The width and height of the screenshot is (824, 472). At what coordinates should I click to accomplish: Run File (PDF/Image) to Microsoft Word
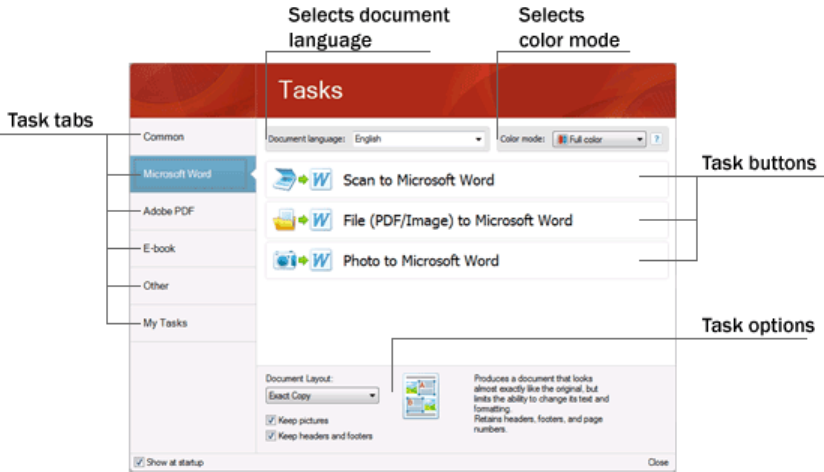467,220
